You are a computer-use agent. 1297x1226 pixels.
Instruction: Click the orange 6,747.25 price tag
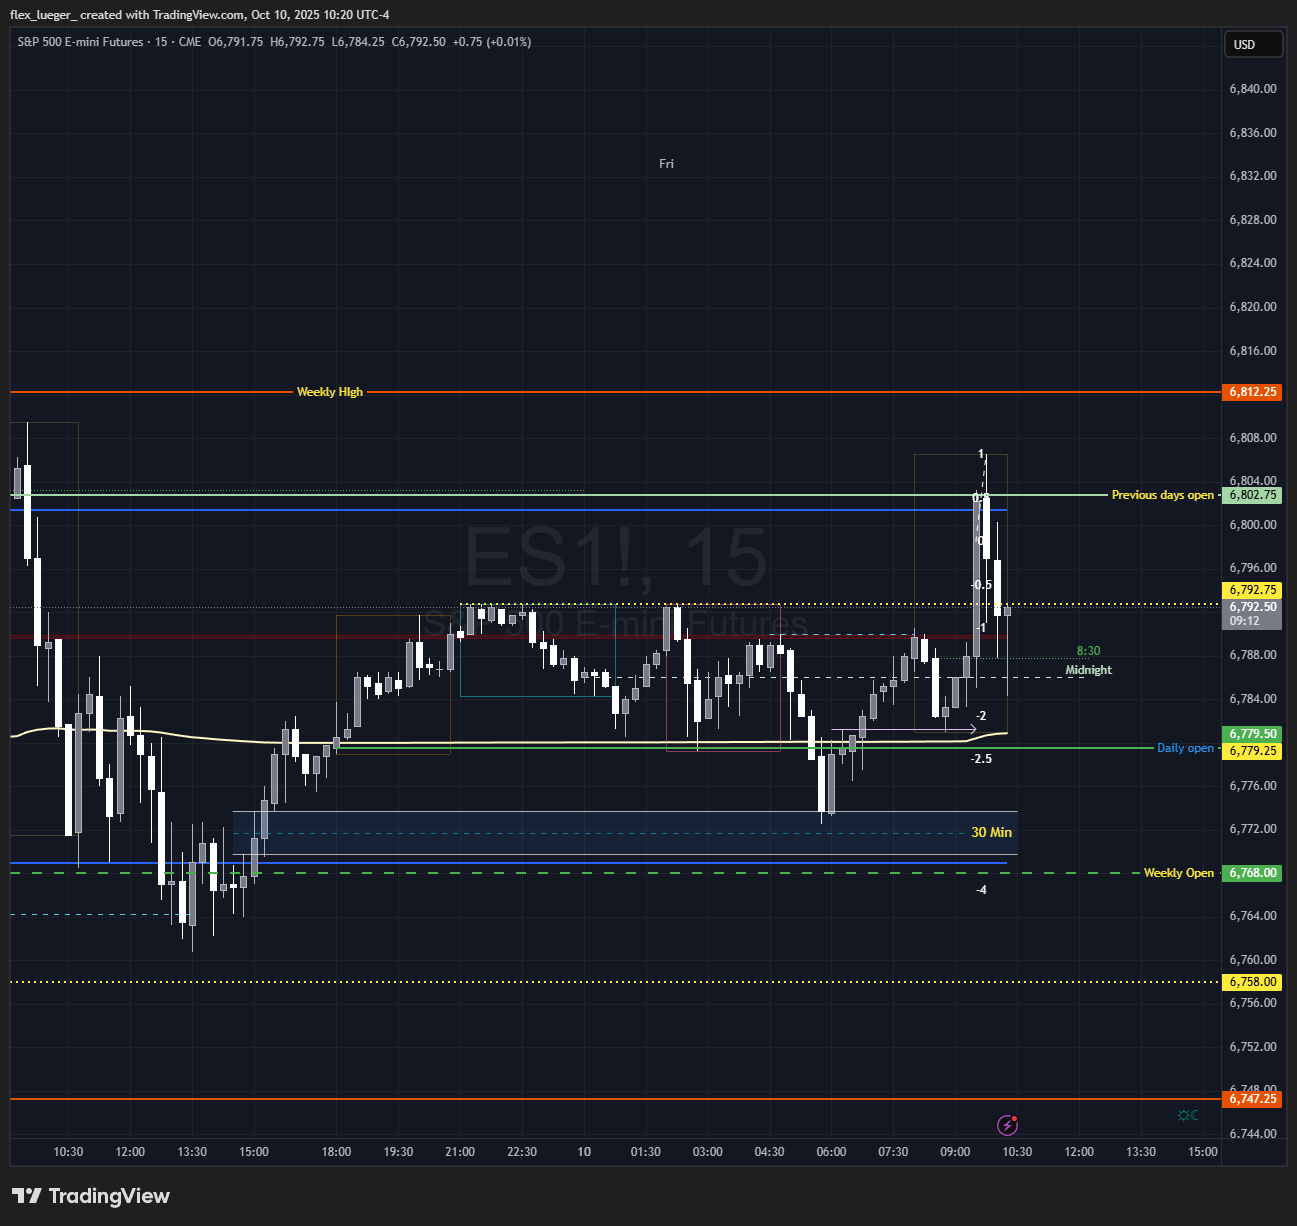coord(1252,1099)
